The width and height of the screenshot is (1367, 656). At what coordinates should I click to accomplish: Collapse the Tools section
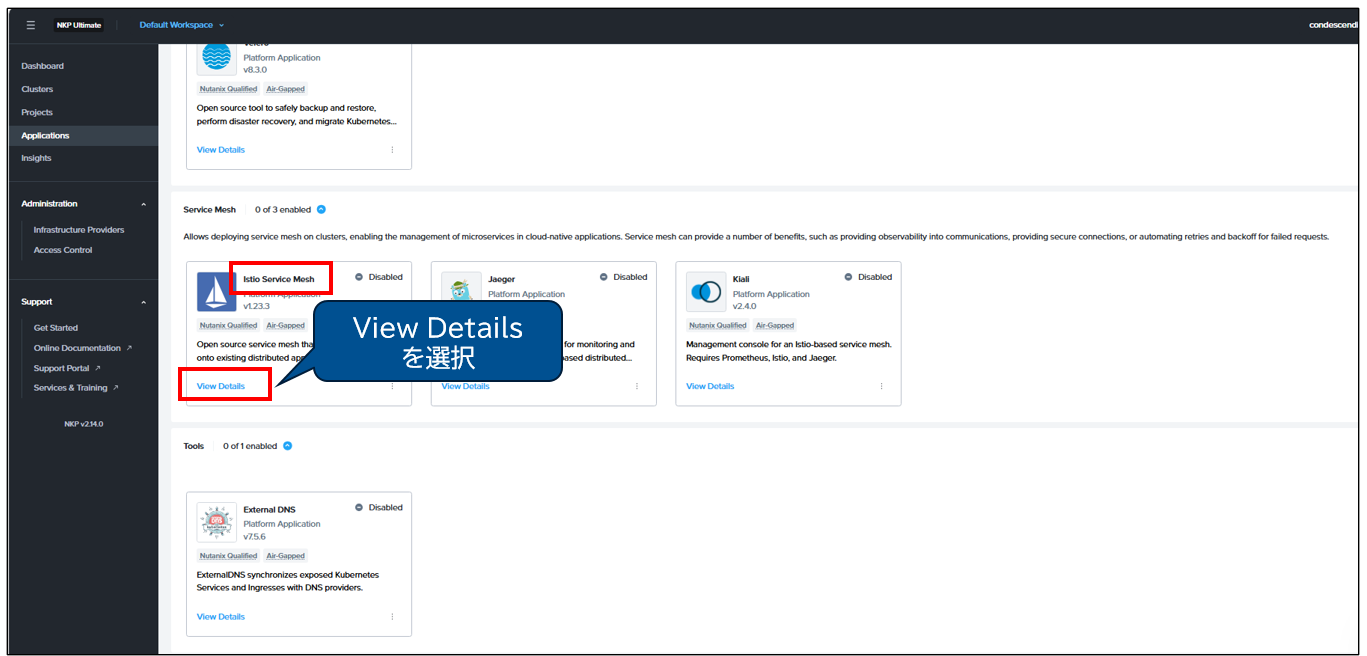coord(287,446)
